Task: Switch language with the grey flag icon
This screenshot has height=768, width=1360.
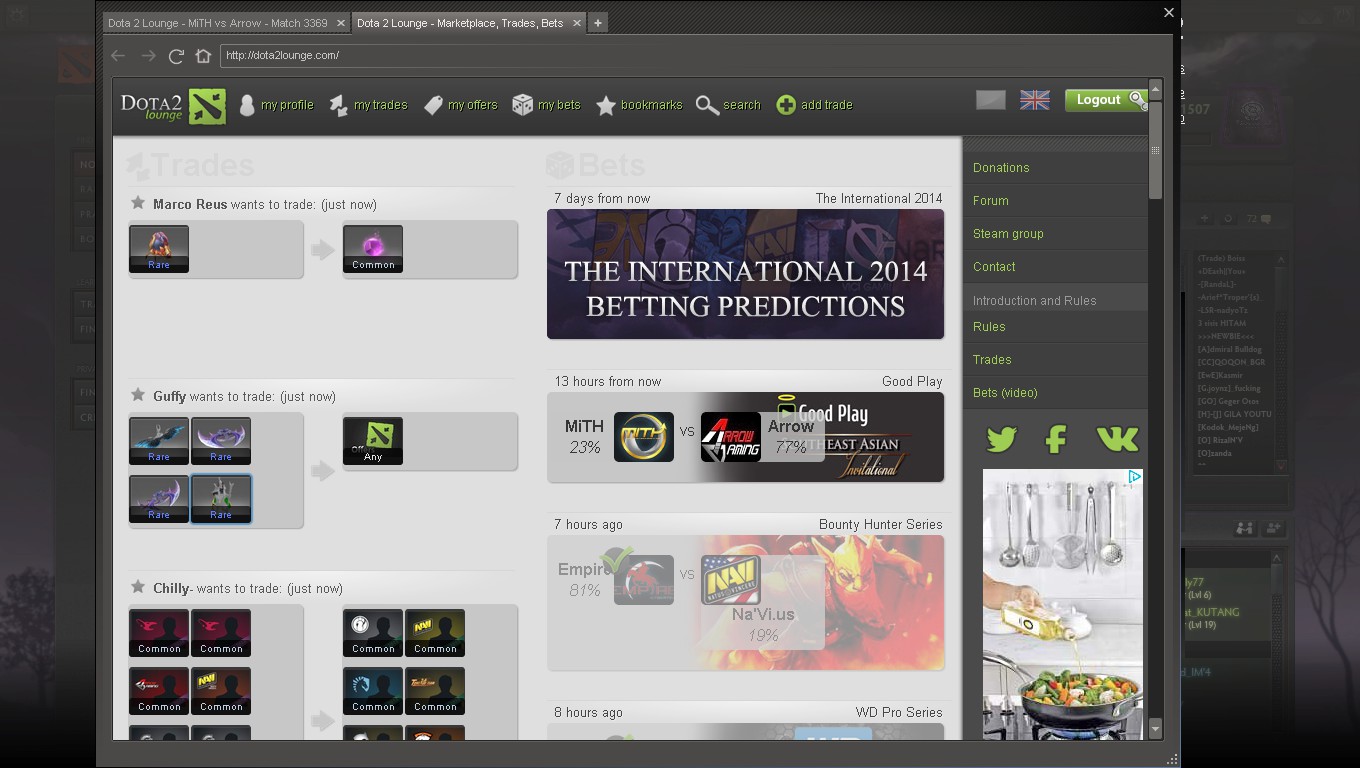Action: pyautogui.click(x=991, y=100)
